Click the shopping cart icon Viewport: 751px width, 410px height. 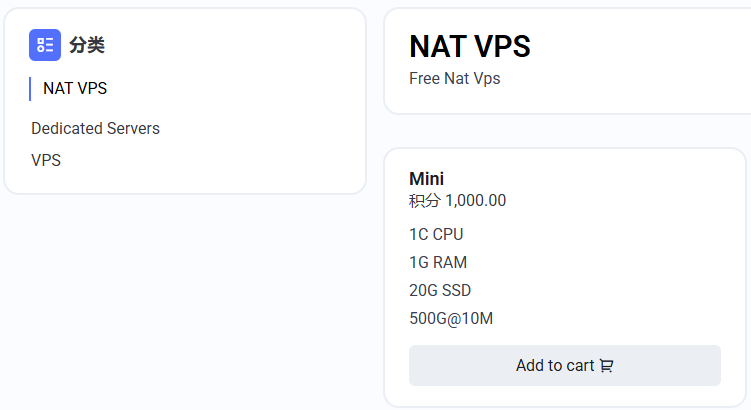(606, 366)
